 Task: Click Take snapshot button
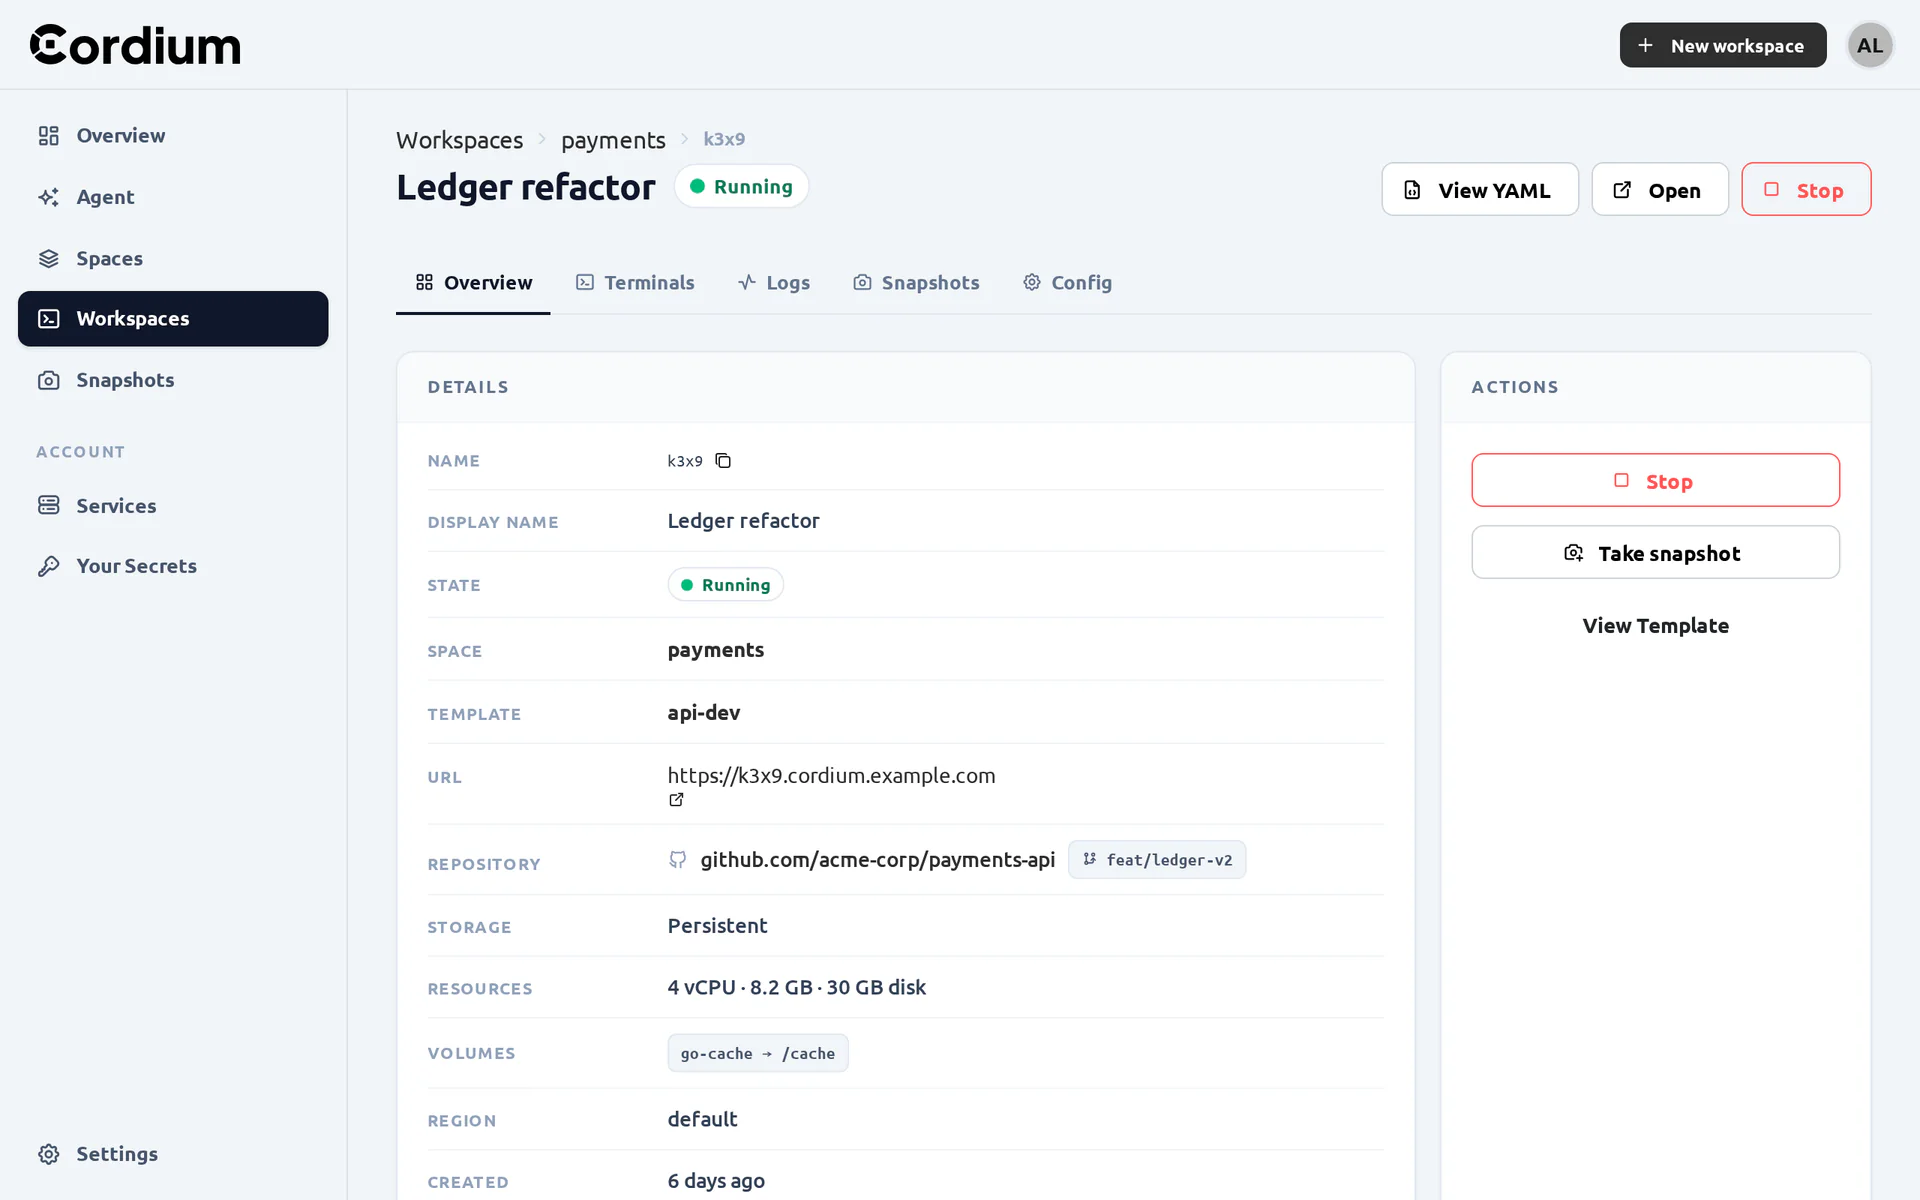(1655, 553)
